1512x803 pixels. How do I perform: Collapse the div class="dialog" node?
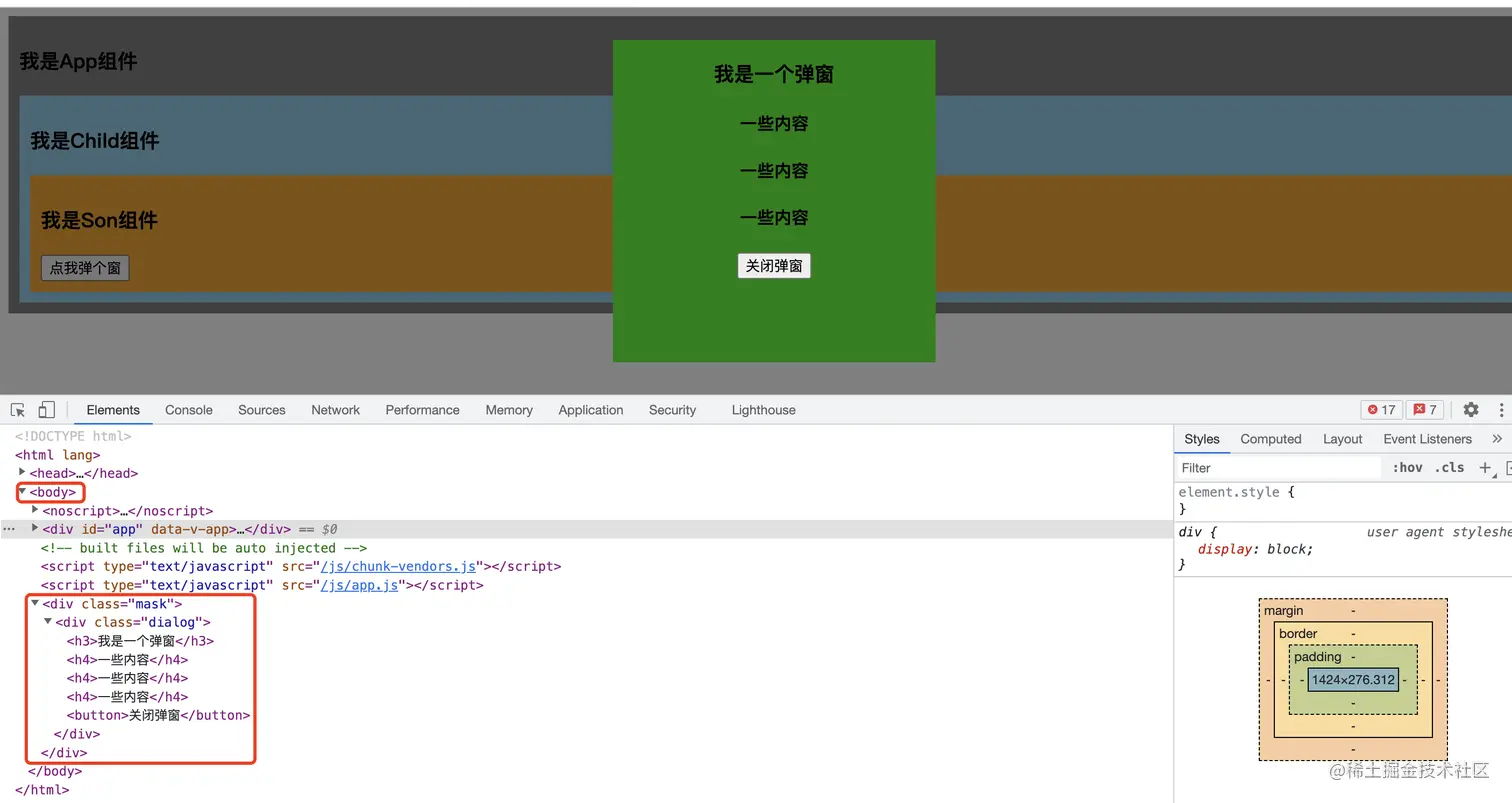click(x=48, y=622)
